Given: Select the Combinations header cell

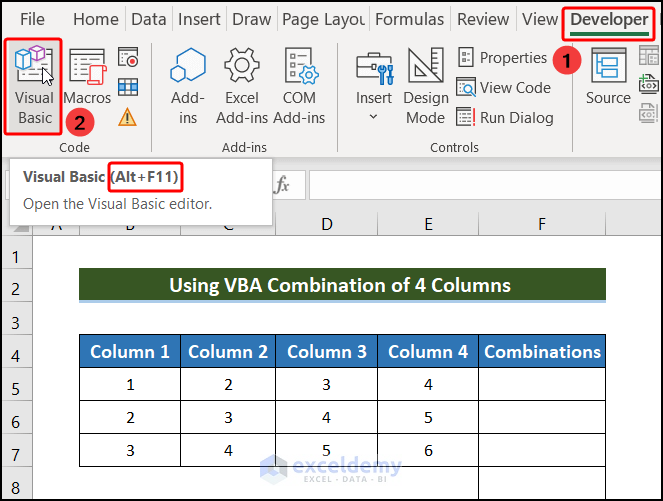Looking at the screenshot, I should tap(542, 352).
